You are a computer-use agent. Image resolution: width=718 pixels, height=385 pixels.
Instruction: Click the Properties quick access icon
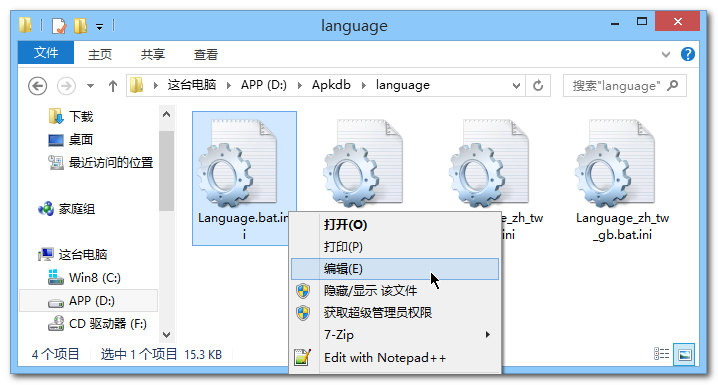pos(59,26)
